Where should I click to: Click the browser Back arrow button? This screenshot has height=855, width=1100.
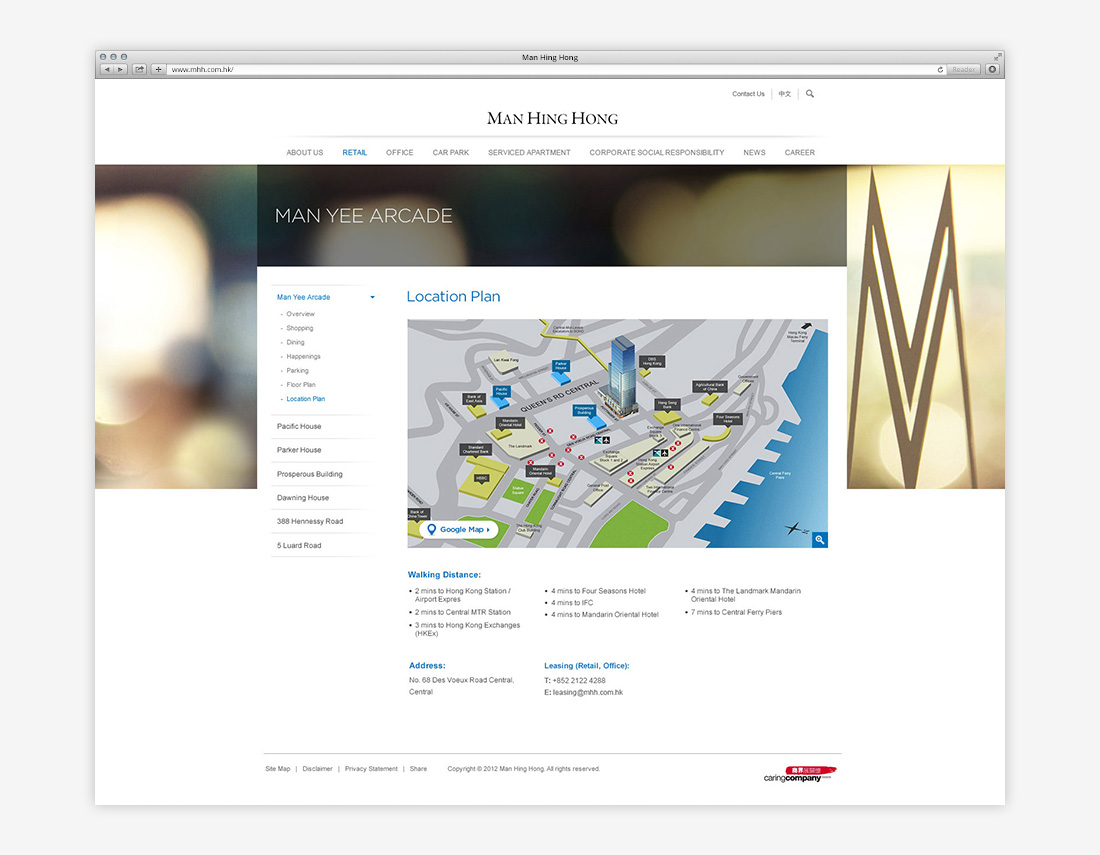pos(106,70)
